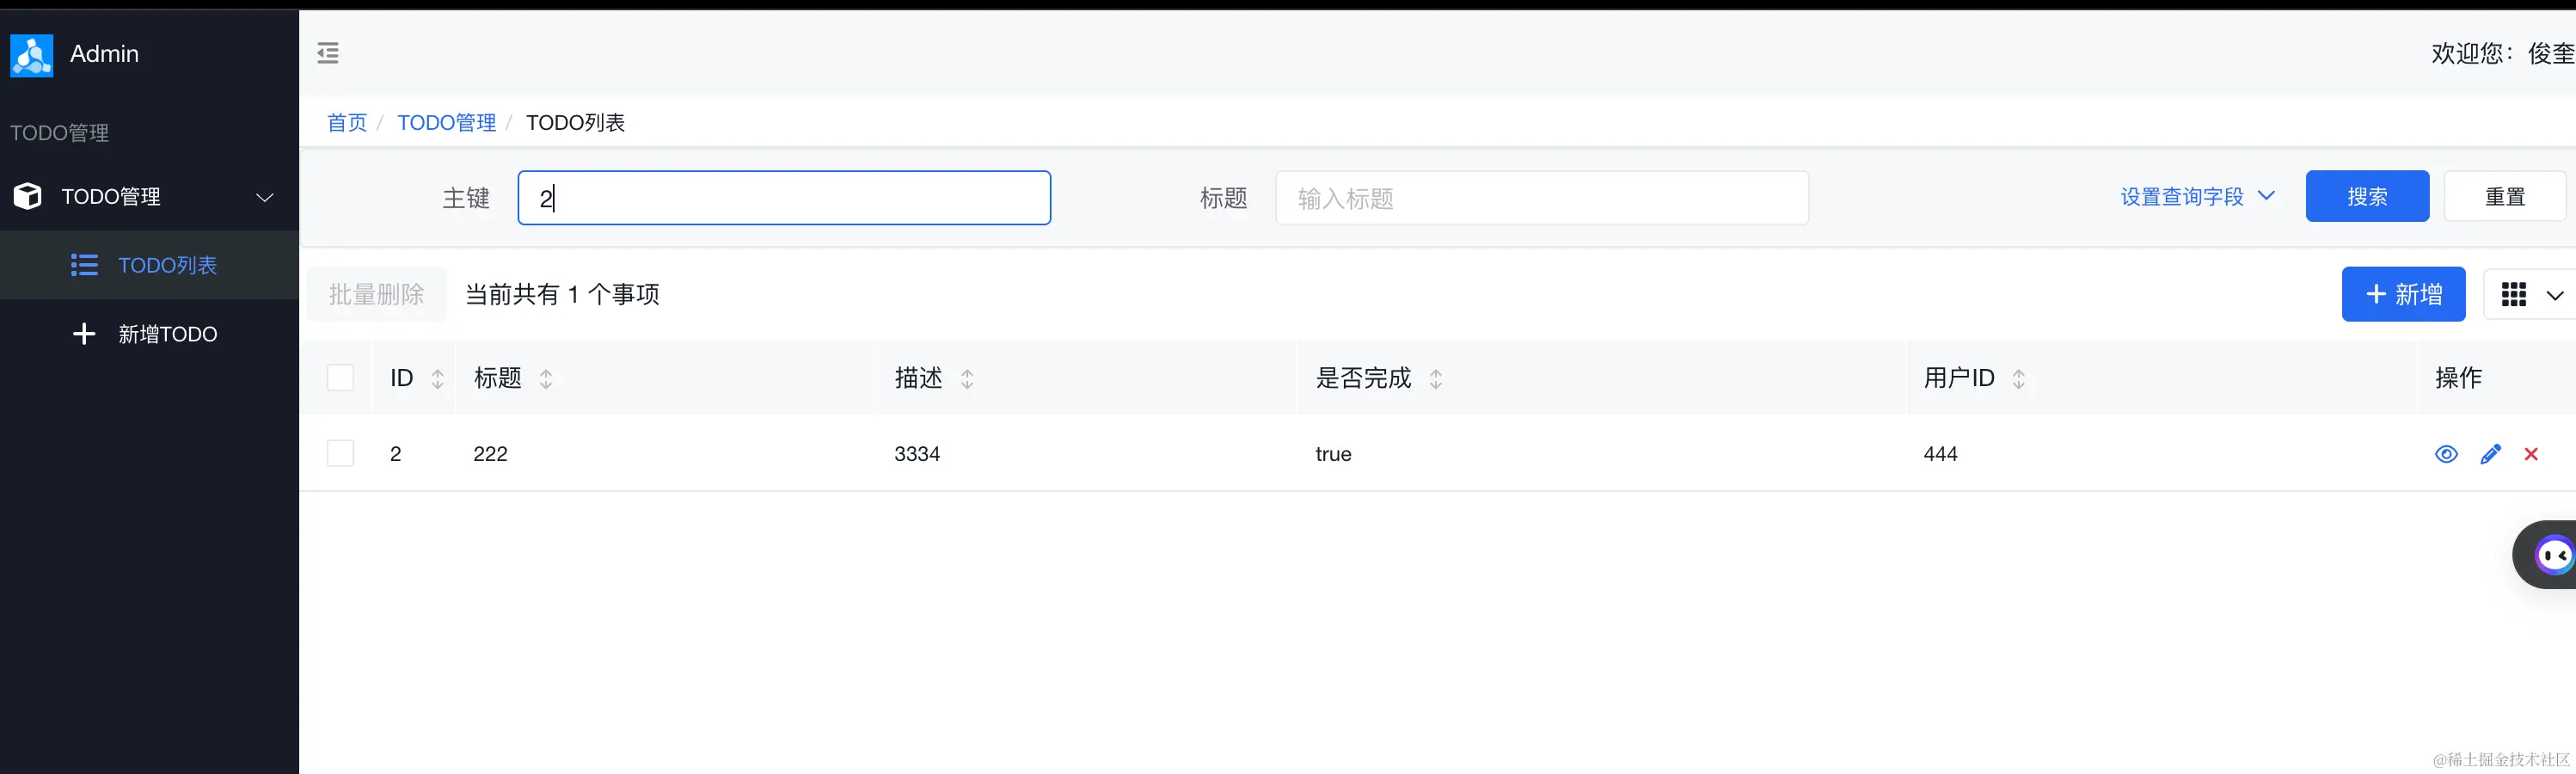Viewport: 2576px width, 774px height.
Task: Expand the 设置查询字段 dropdown
Action: point(2198,197)
